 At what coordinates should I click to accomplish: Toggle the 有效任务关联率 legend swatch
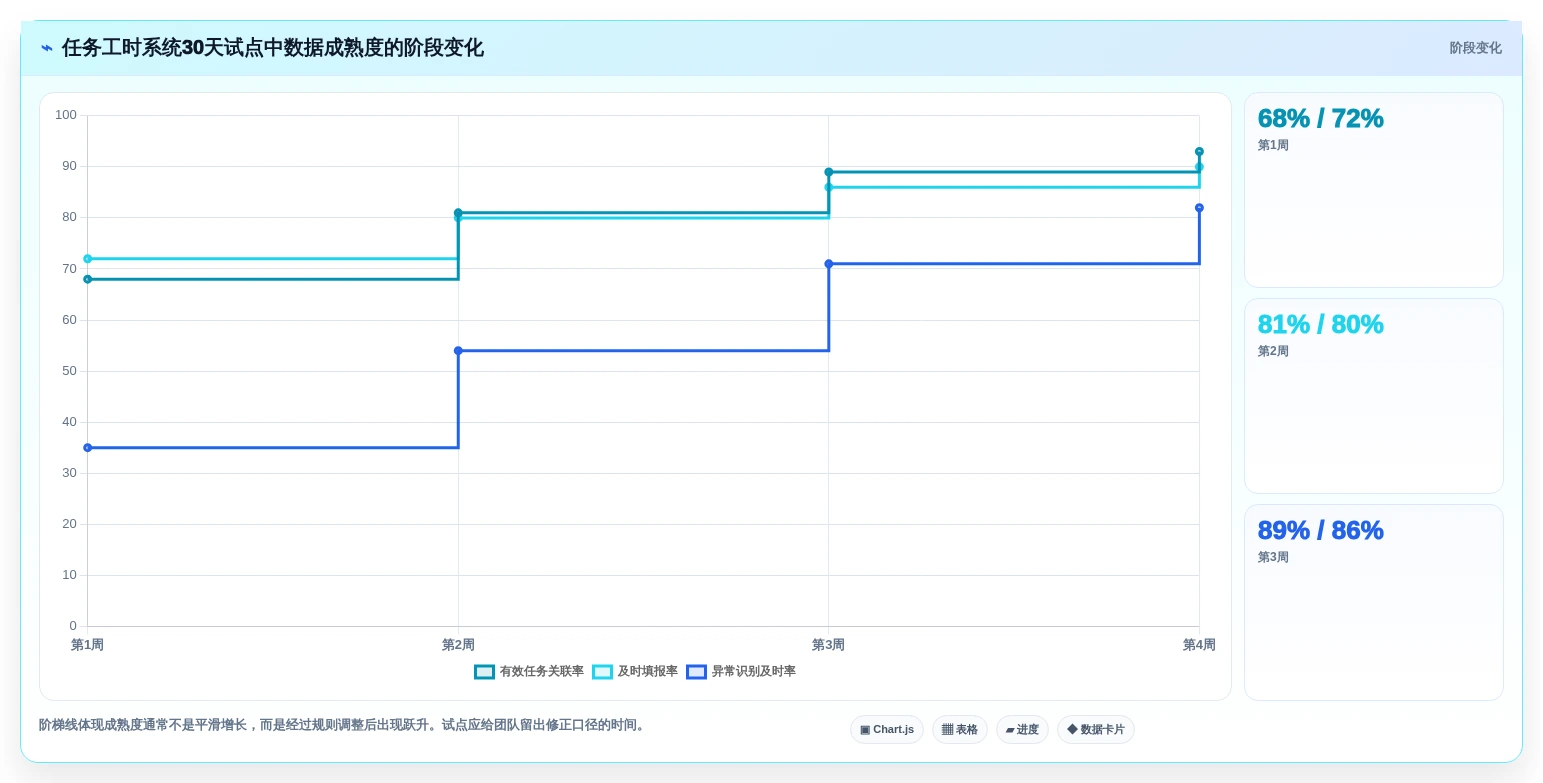point(484,672)
